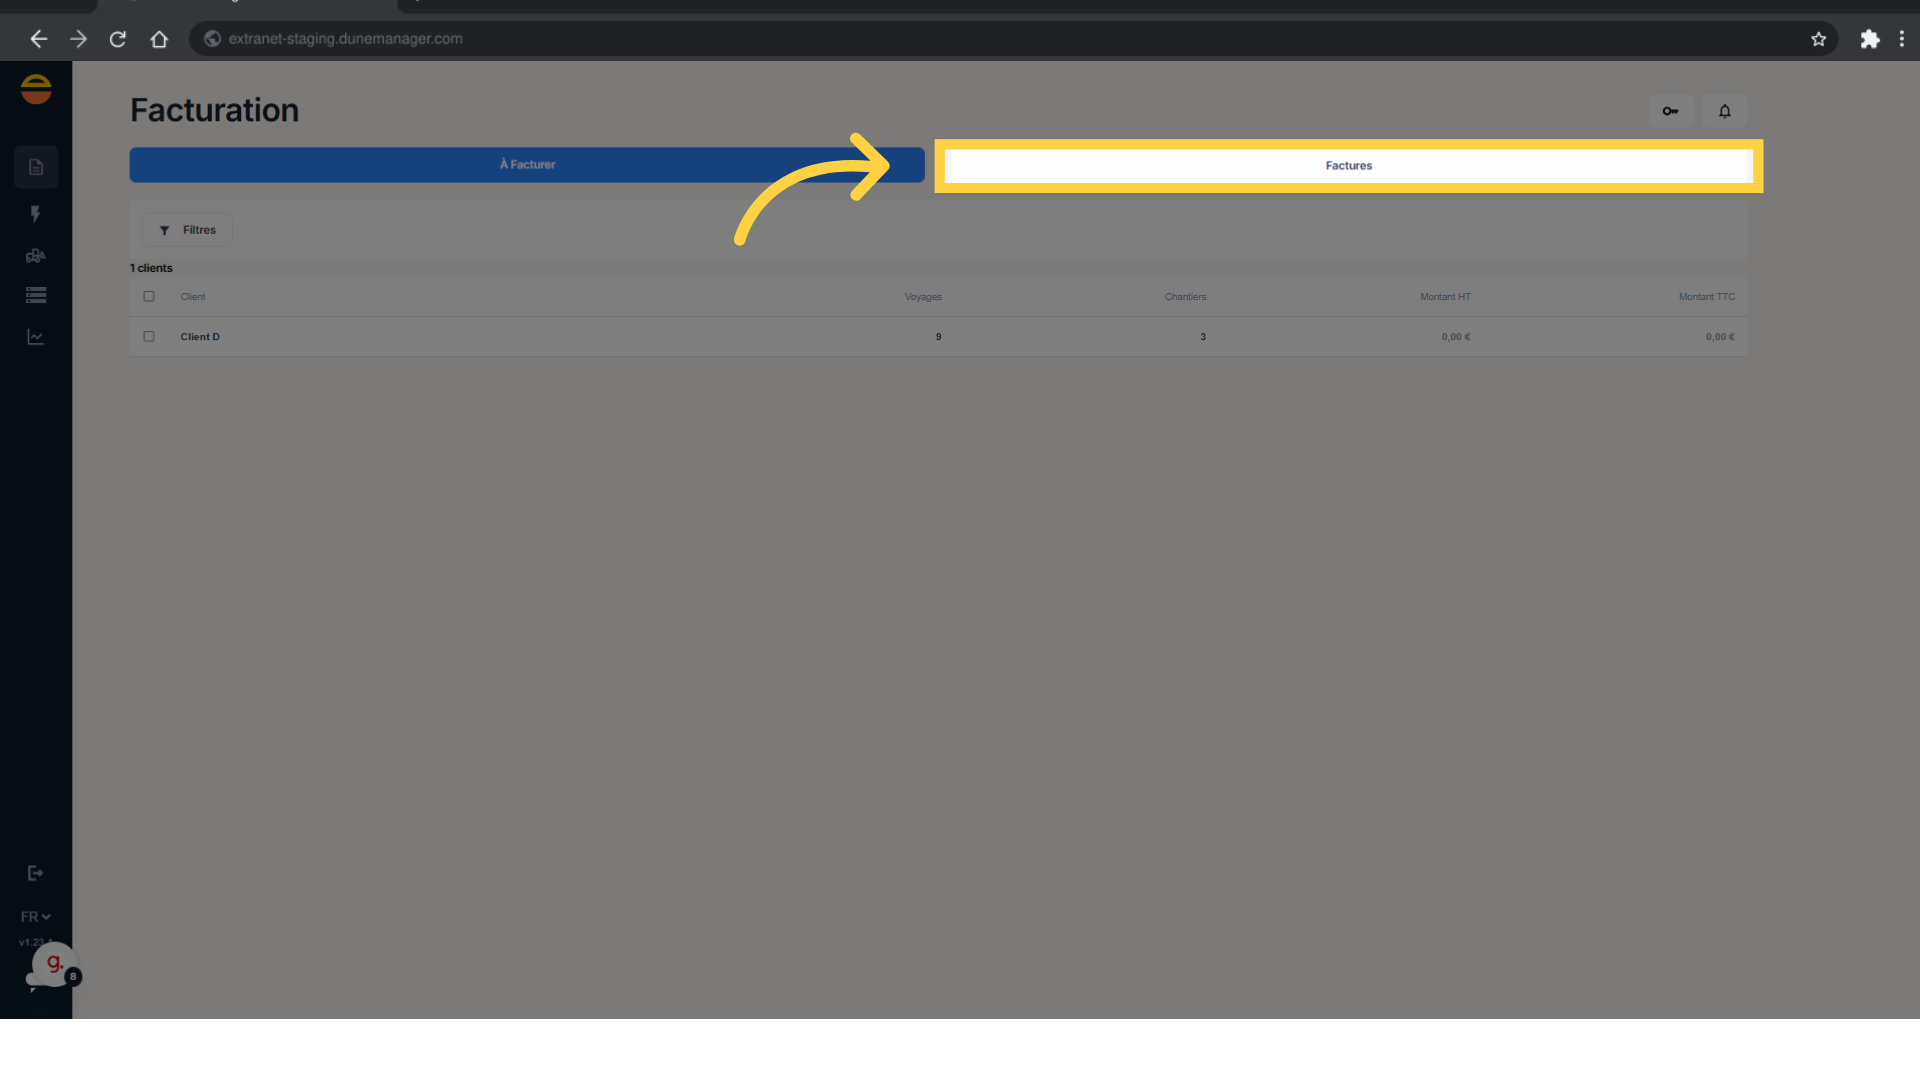Click the logout icon in sidebar
The image size is (1920, 1080).
35,873
